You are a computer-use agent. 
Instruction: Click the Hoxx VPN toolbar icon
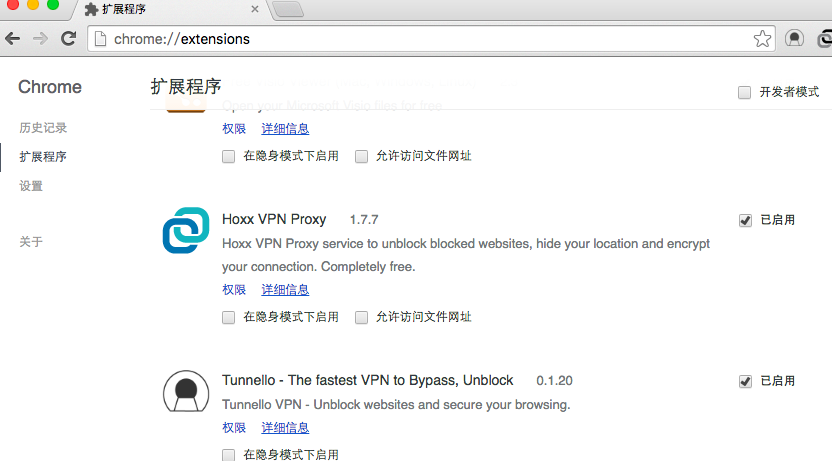(x=825, y=39)
